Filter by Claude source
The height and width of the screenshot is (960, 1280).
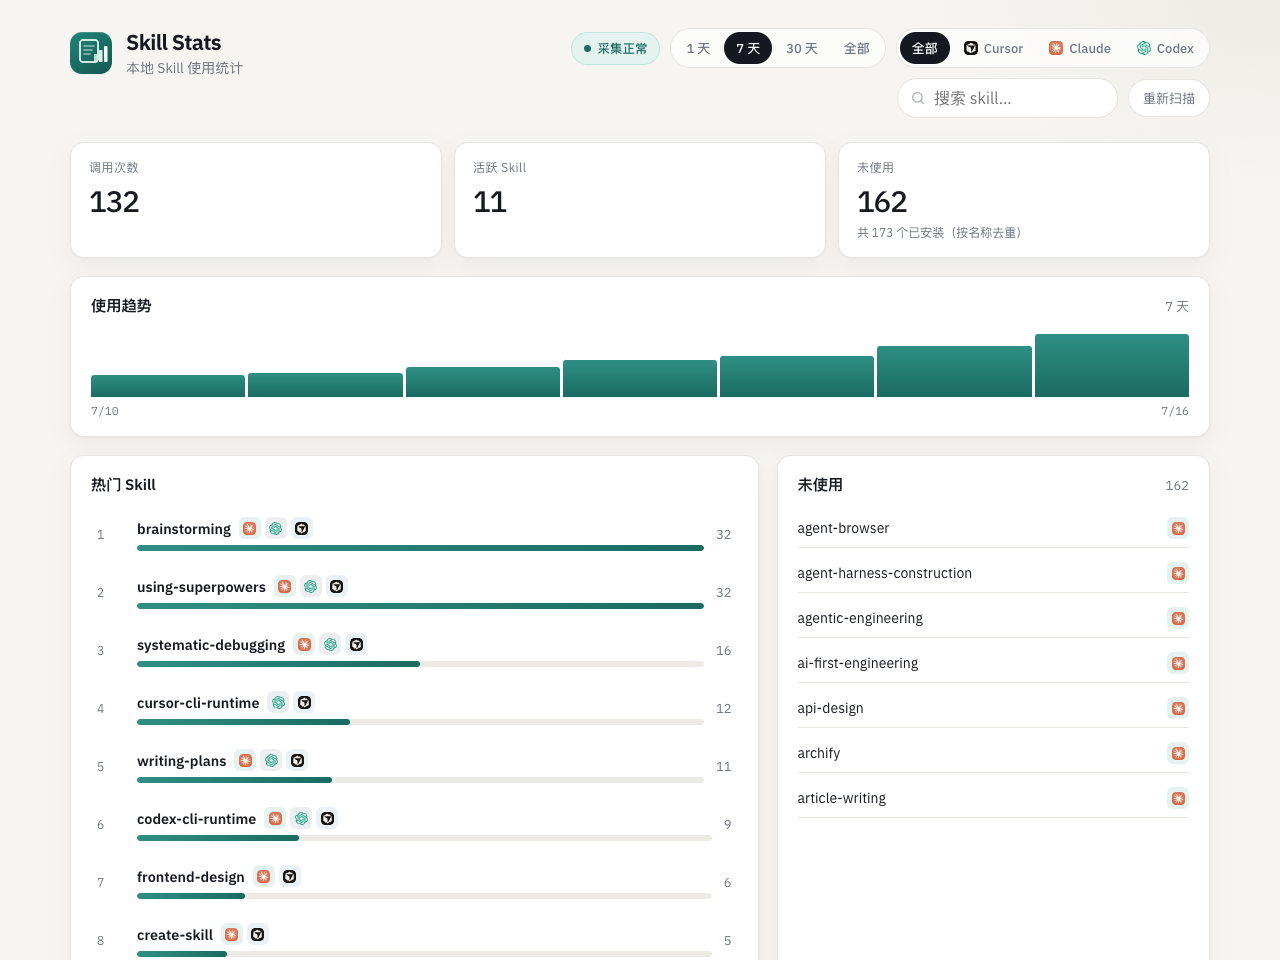click(1080, 48)
